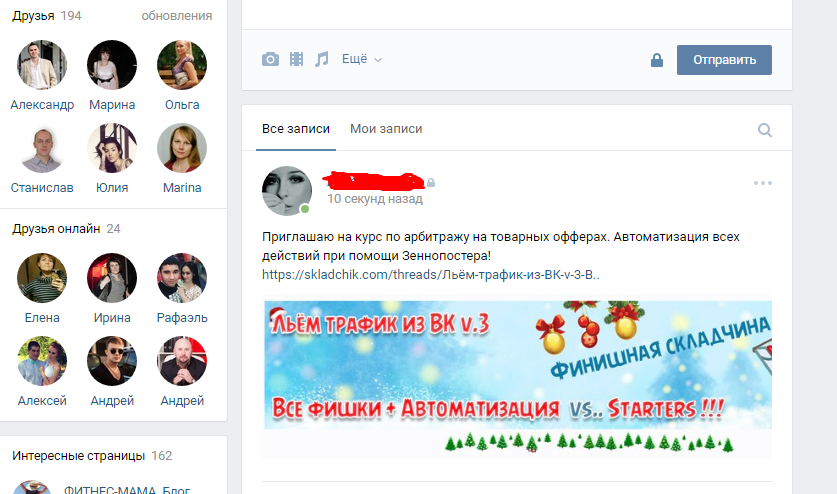Click the post text about курс по арбитражу
The height and width of the screenshot is (494, 837).
pyautogui.click(x=501, y=246)
